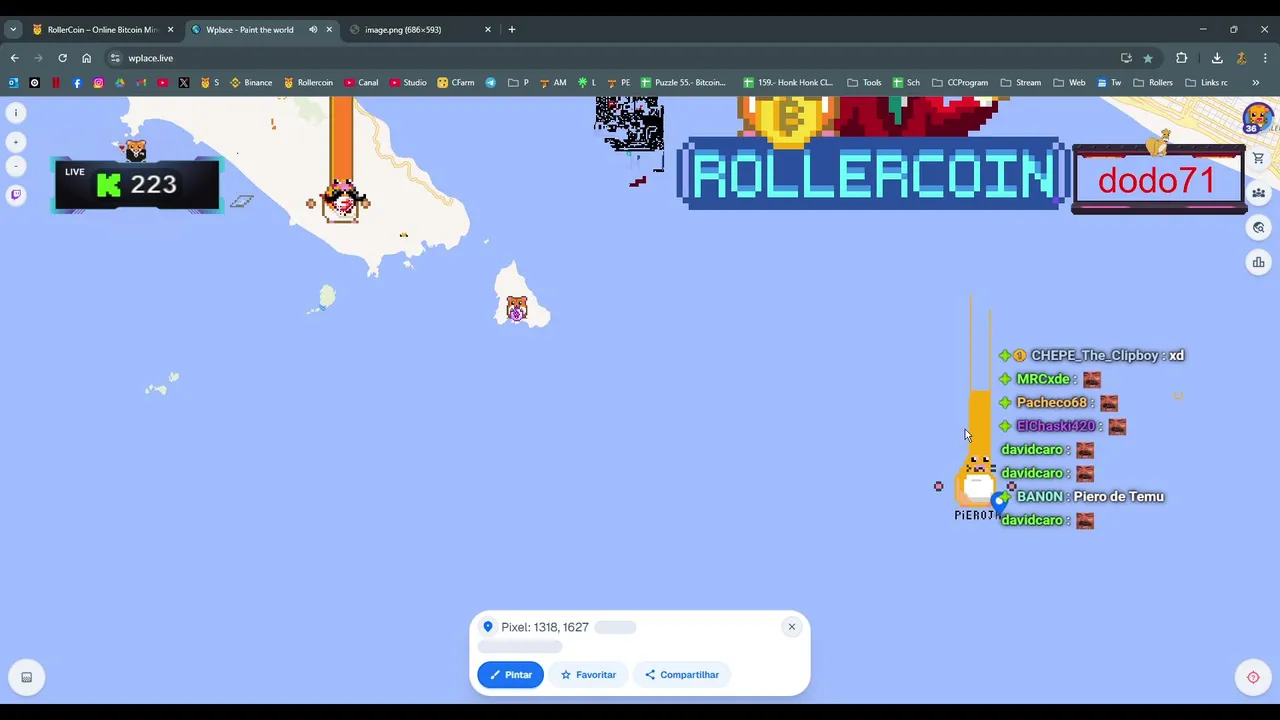This screenshot has height=720, width=1280.
Task: Expand the CCProgram bookmark folder
Action: [960, 83]
